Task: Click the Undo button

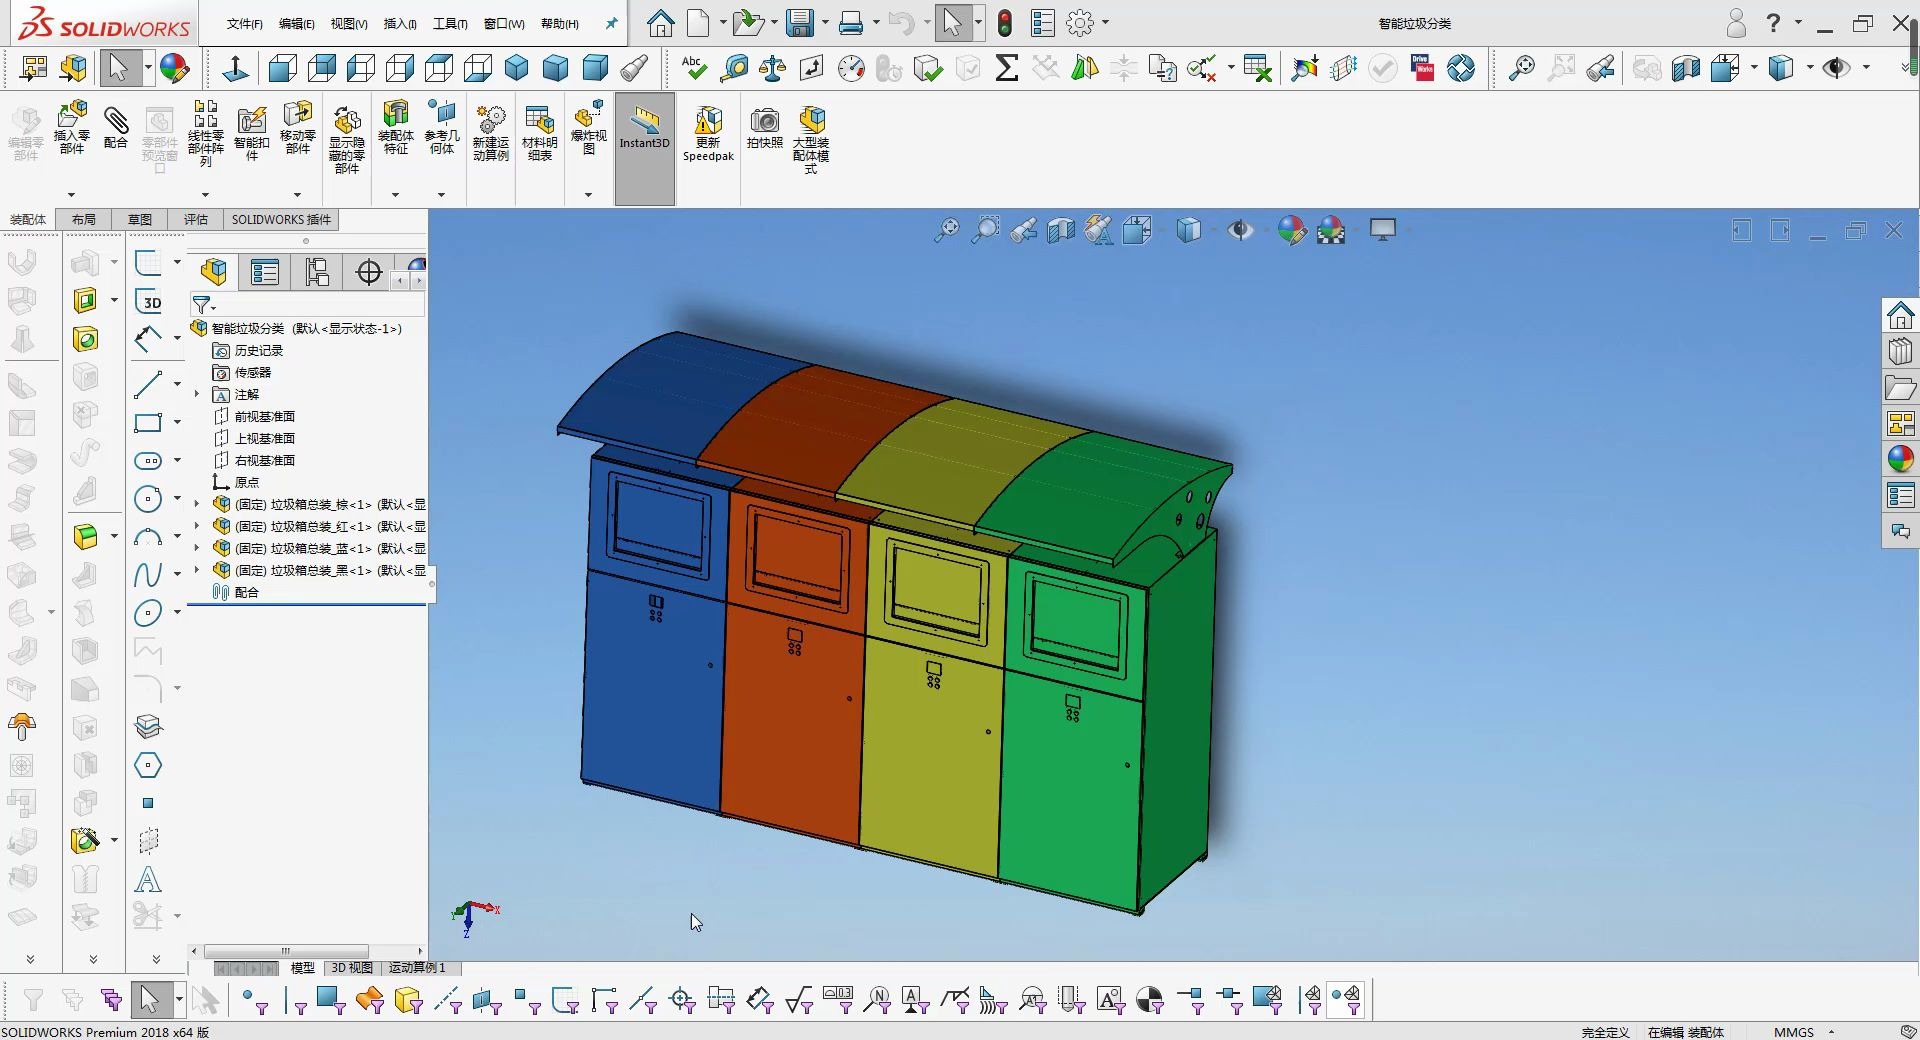Action: coord(899,23)
